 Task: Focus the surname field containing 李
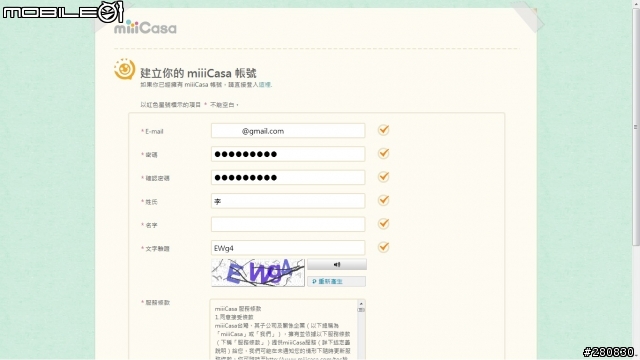point(288,201)
